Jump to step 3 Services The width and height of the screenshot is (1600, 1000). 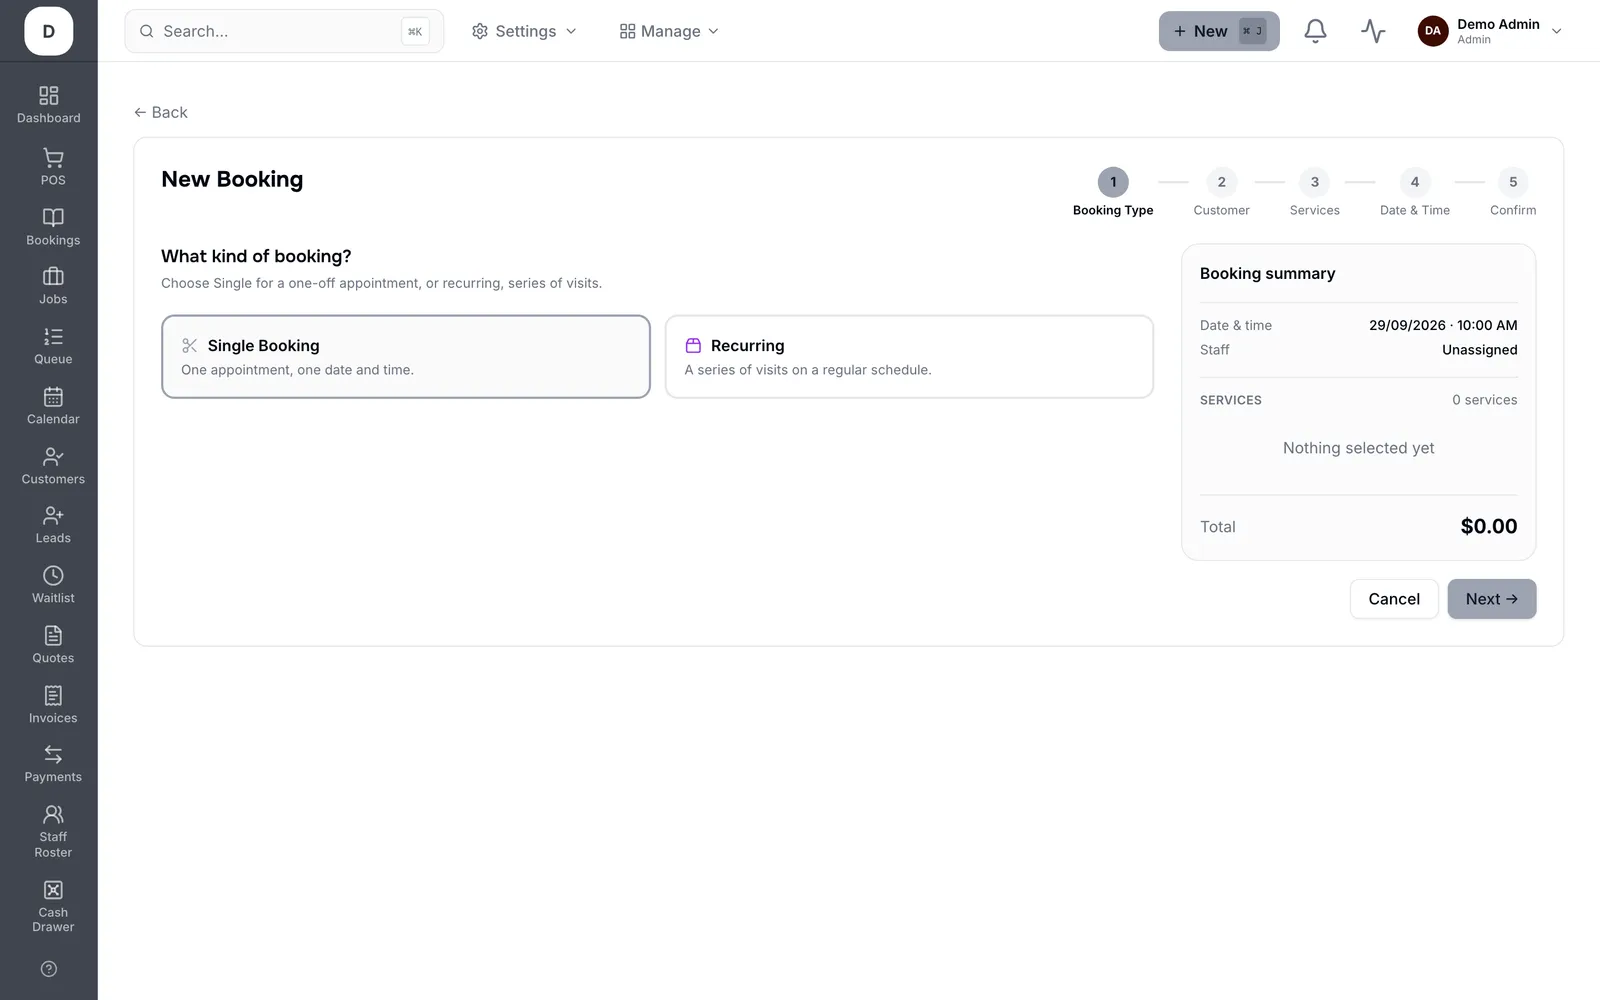coord(1314,193)
